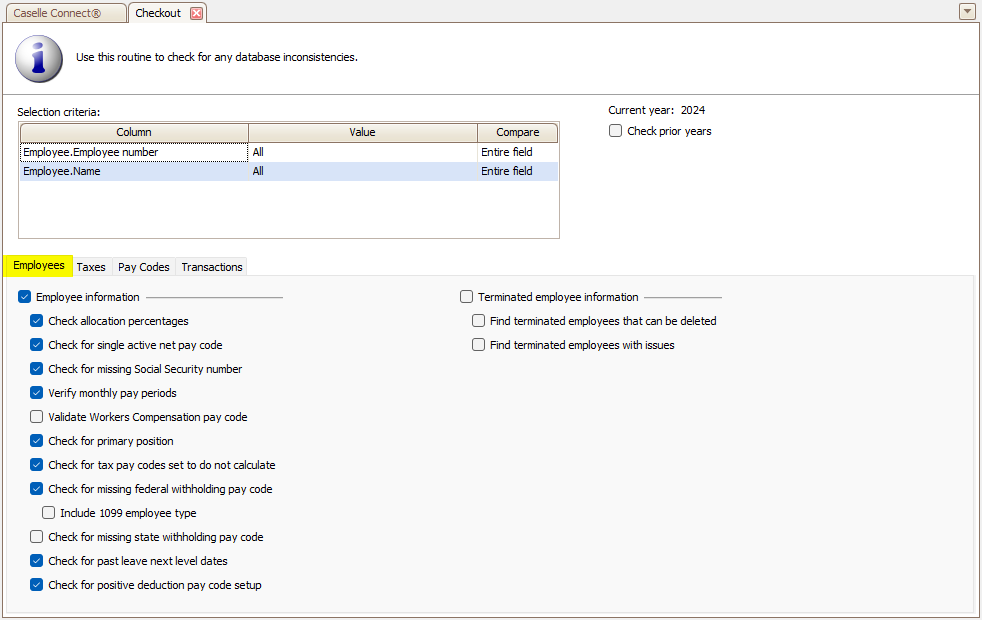The height and width of the screenshot is (620, 982).
Task: Click the Column header in selection criteria
Action: pos(134,132)
